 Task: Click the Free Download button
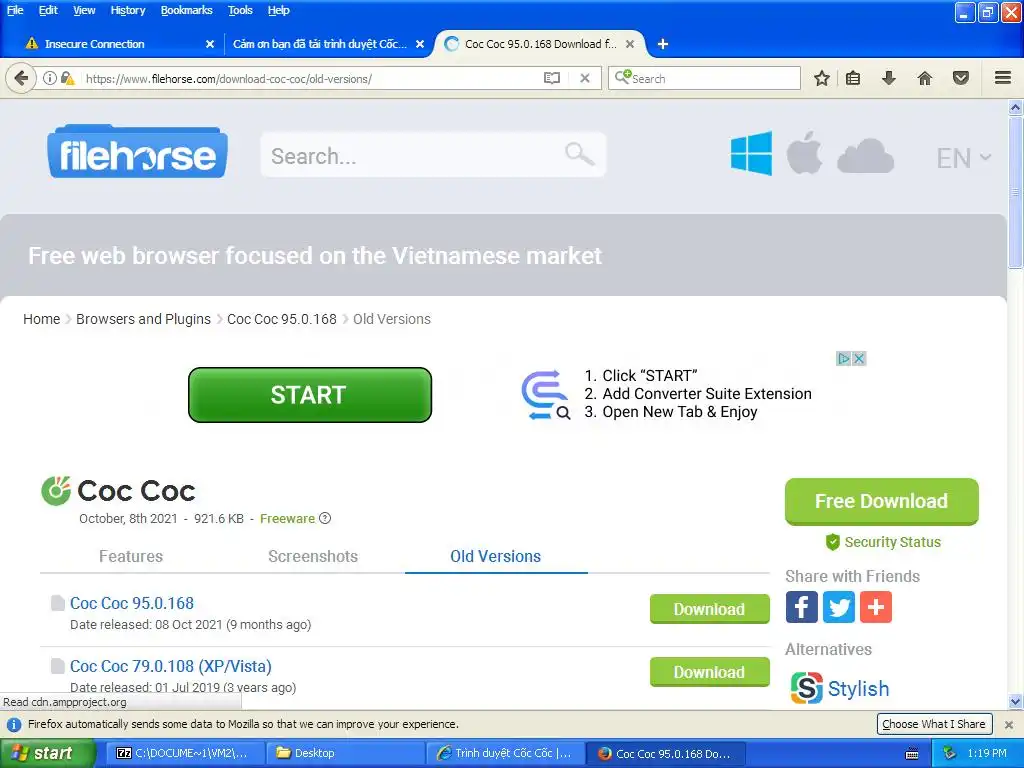(x=882, y=502)
